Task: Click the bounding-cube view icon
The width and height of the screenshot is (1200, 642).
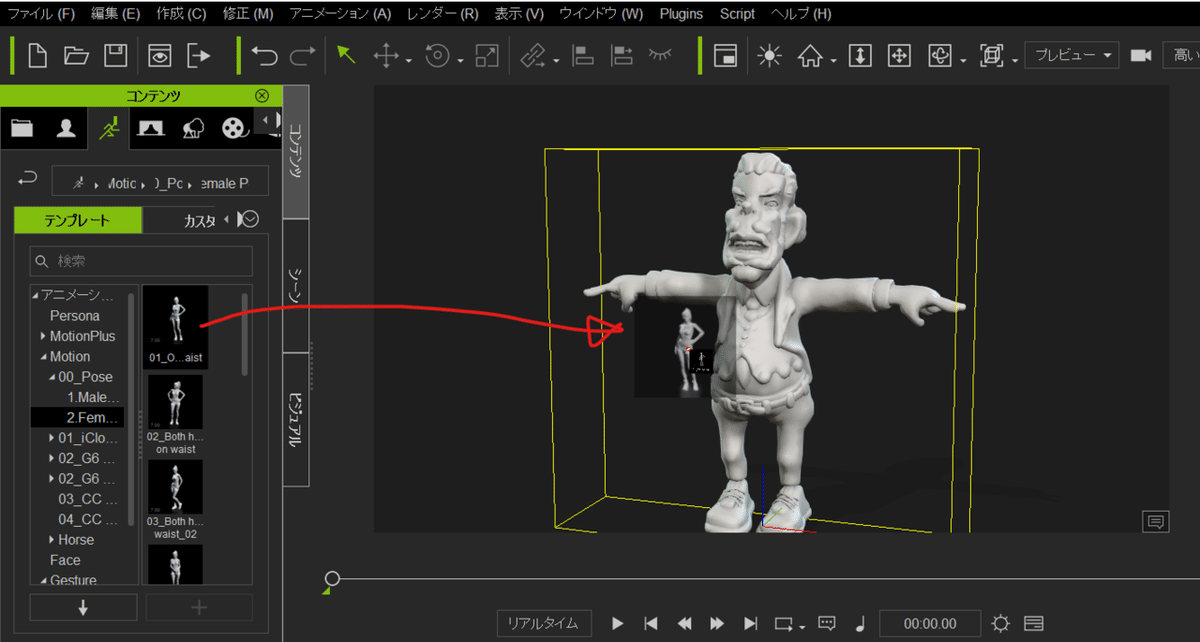Action: coord(992,56)
